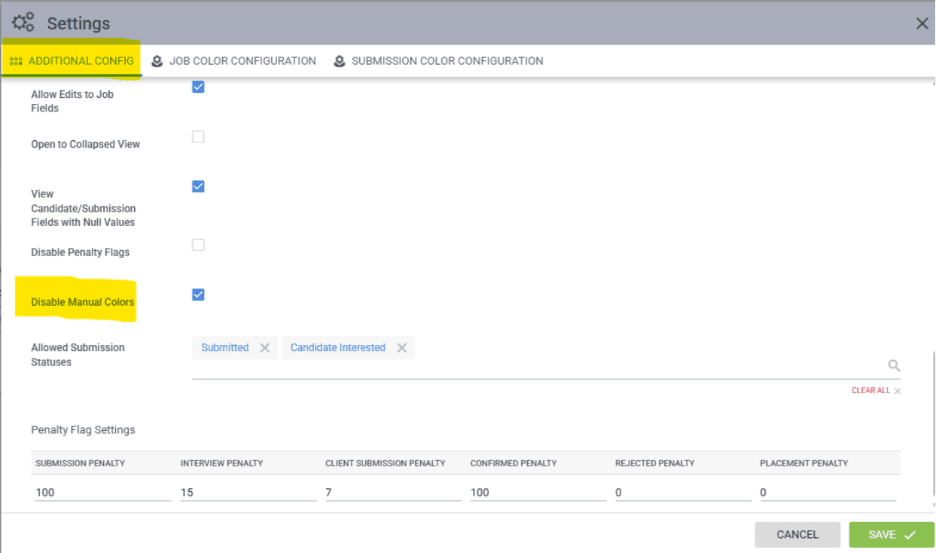Click the search magnifier in Allowed Submission Statuses
This screenshot has height=553, width=936.
(894, 366)
